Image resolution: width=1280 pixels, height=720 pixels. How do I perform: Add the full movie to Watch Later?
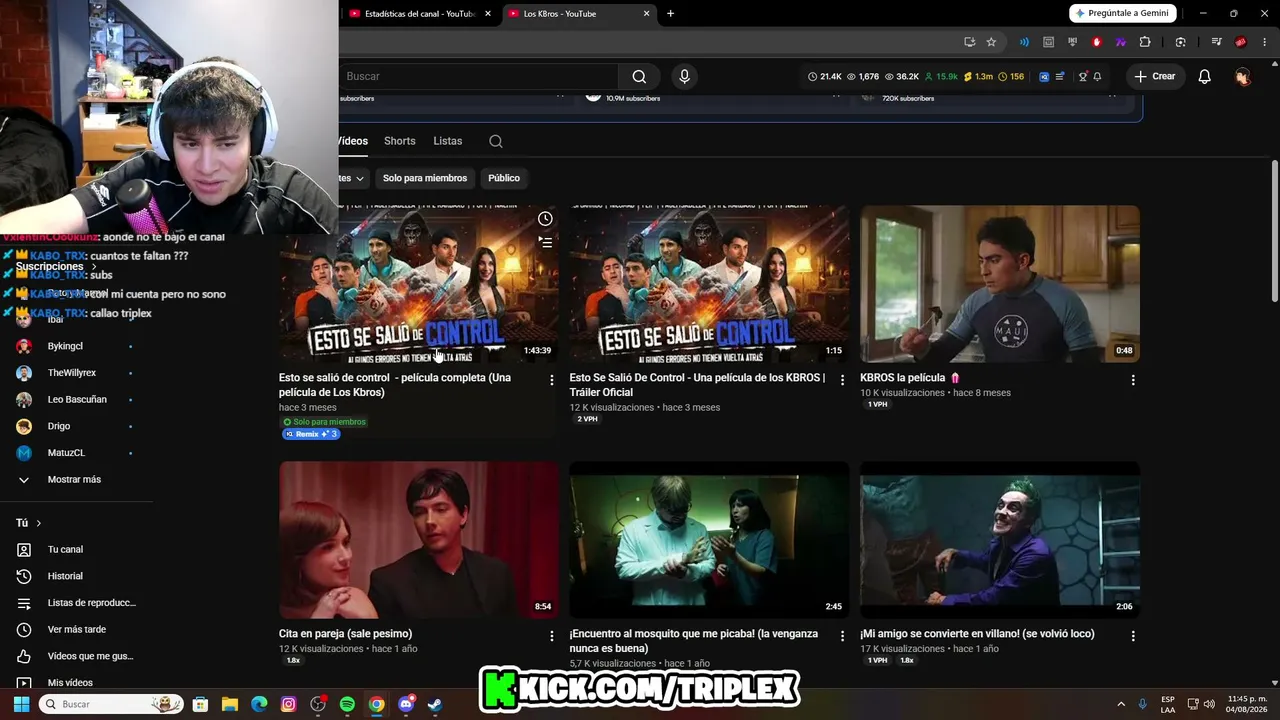[x=545, y=219]
